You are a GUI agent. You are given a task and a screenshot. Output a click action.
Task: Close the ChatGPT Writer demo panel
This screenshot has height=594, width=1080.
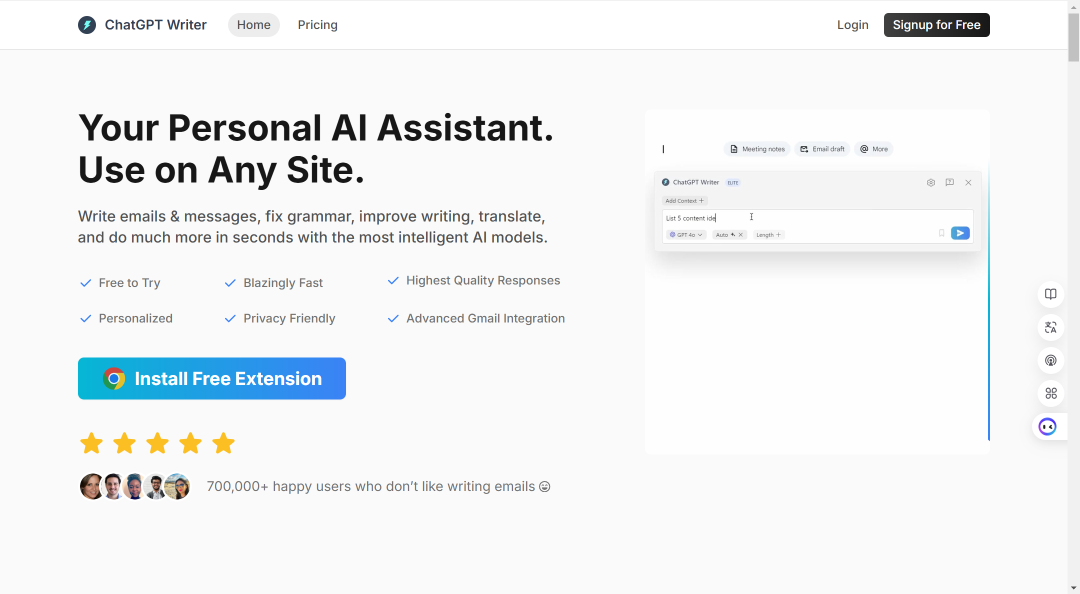tap(968, 183)
